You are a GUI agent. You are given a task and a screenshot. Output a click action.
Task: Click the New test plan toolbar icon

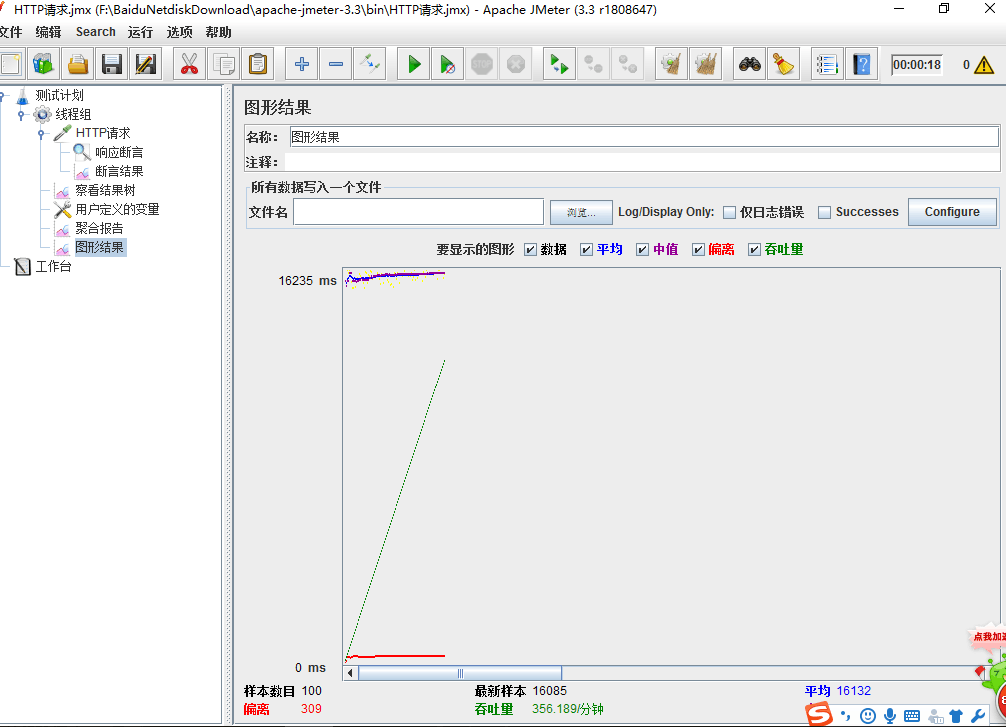(x=11, y=64)
